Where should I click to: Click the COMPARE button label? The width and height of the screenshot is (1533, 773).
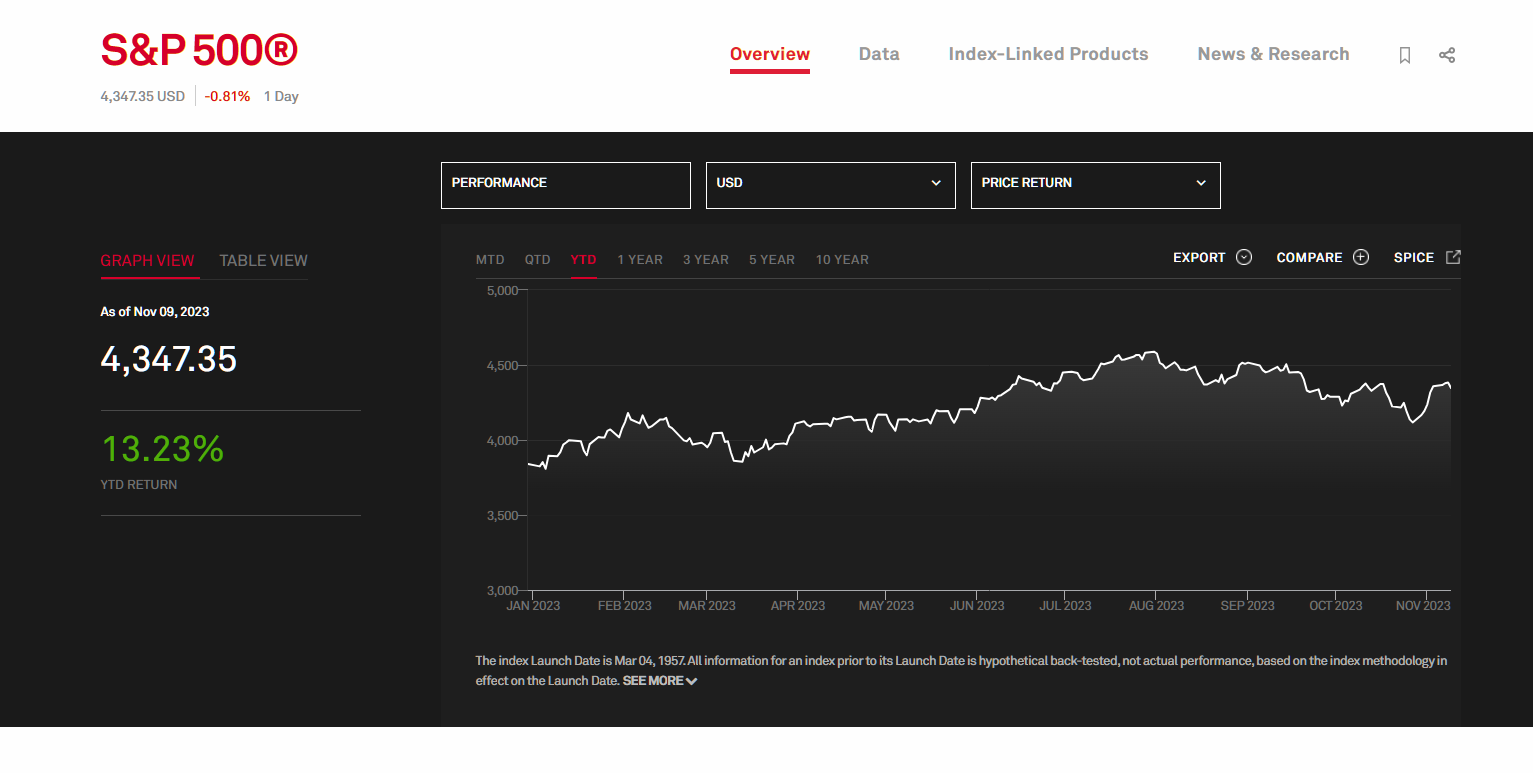click(x=1309, y=257)
